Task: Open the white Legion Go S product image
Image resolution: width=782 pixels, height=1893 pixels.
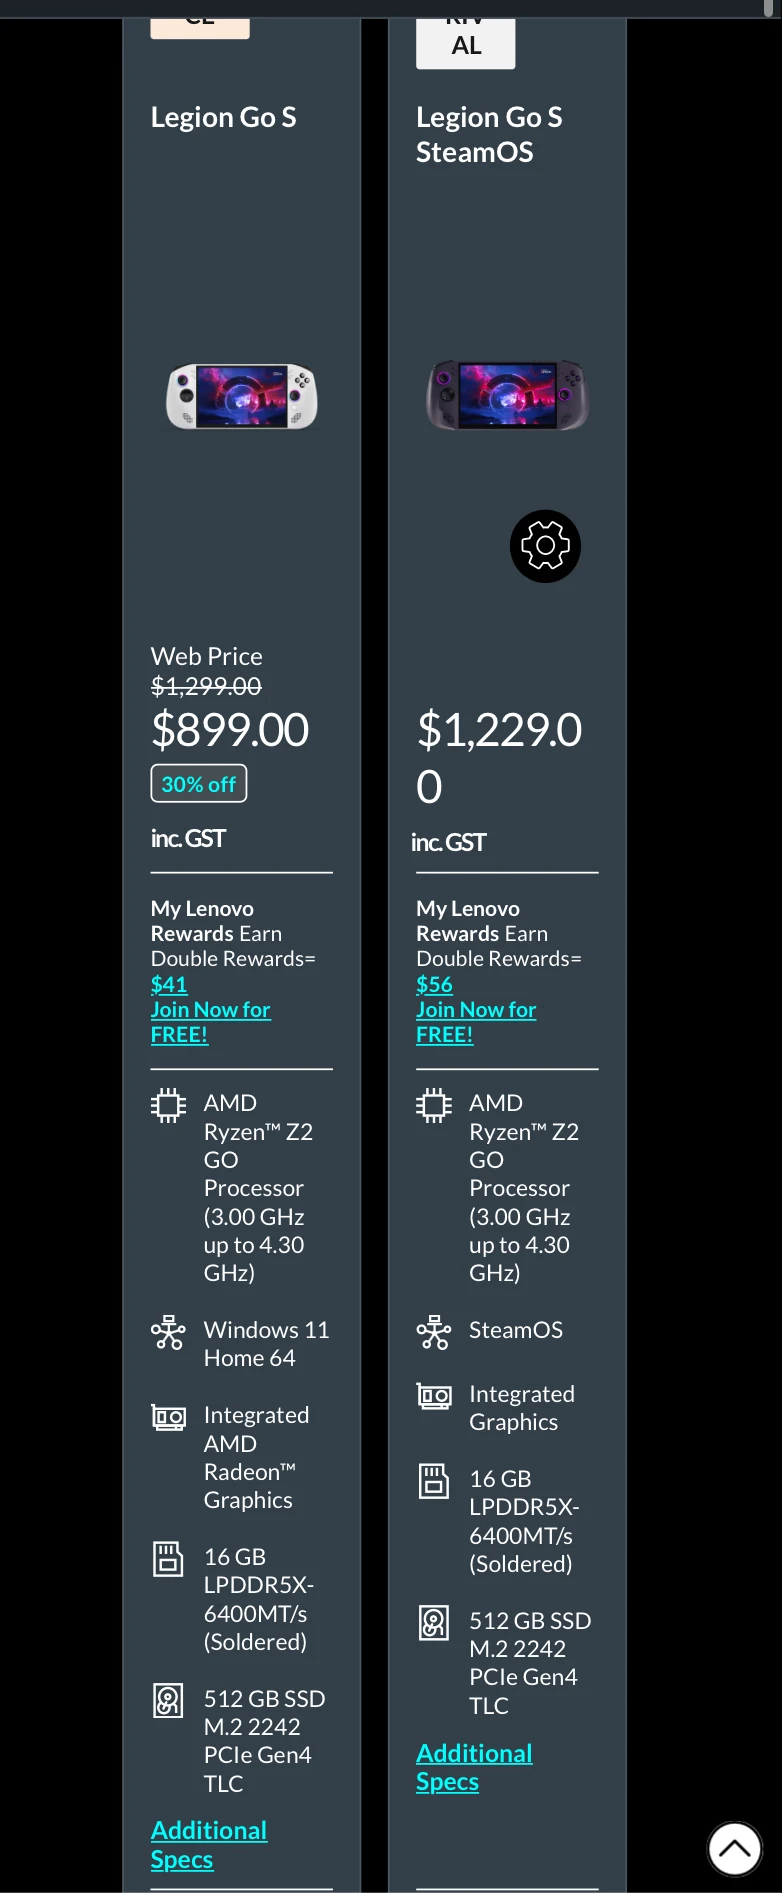Action: click(242, 396)
